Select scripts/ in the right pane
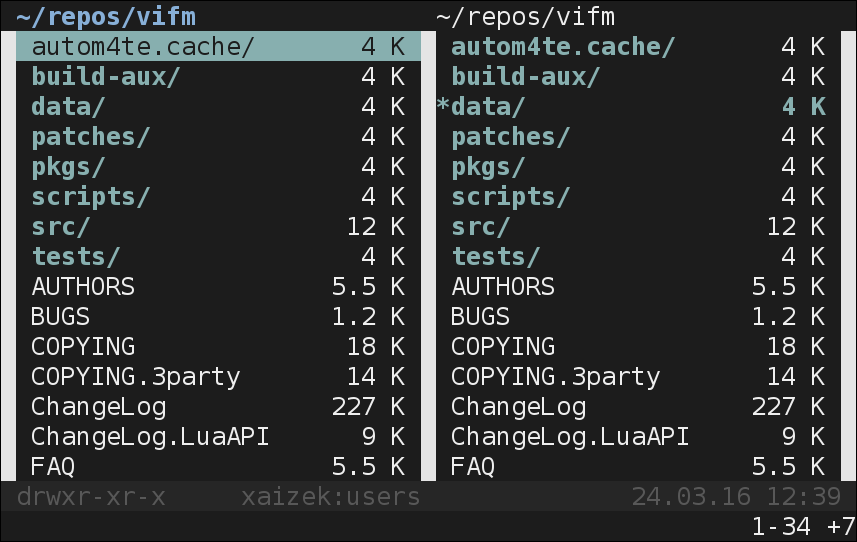This screenshot has height=542, width=857. 638,197
